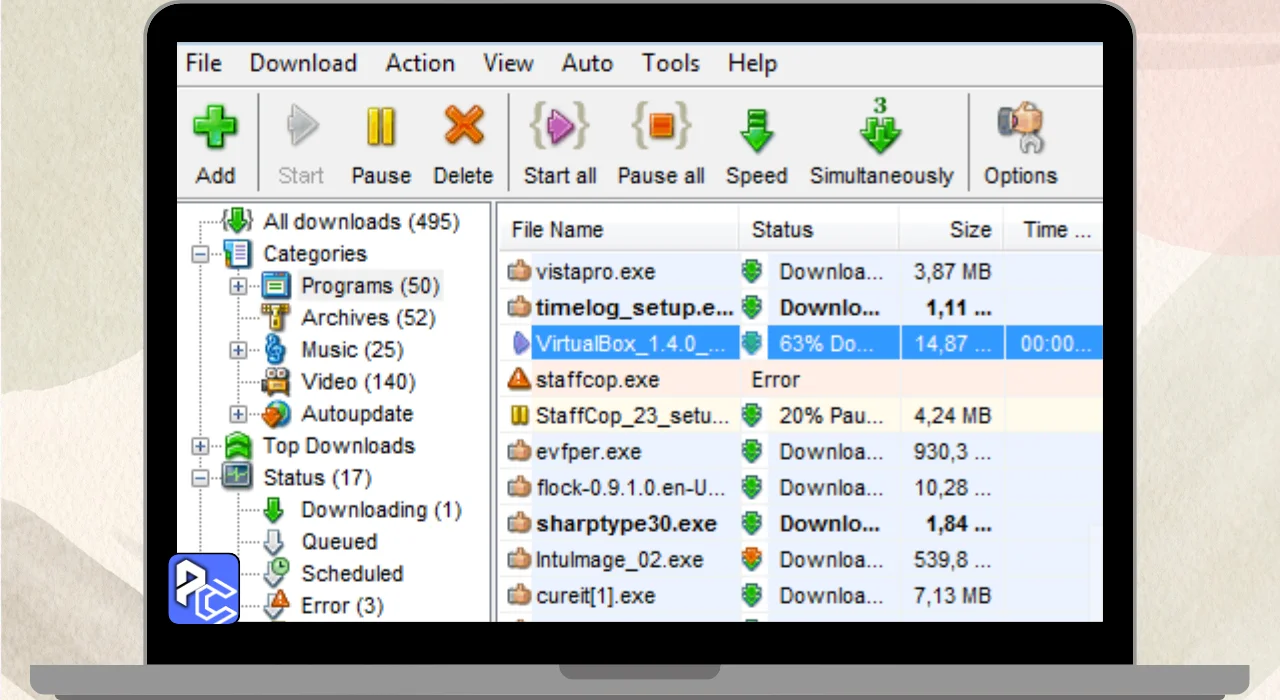Screen dimensions: 1280x700
Task: Sort by the File Name column header
Action: point(618,229)
